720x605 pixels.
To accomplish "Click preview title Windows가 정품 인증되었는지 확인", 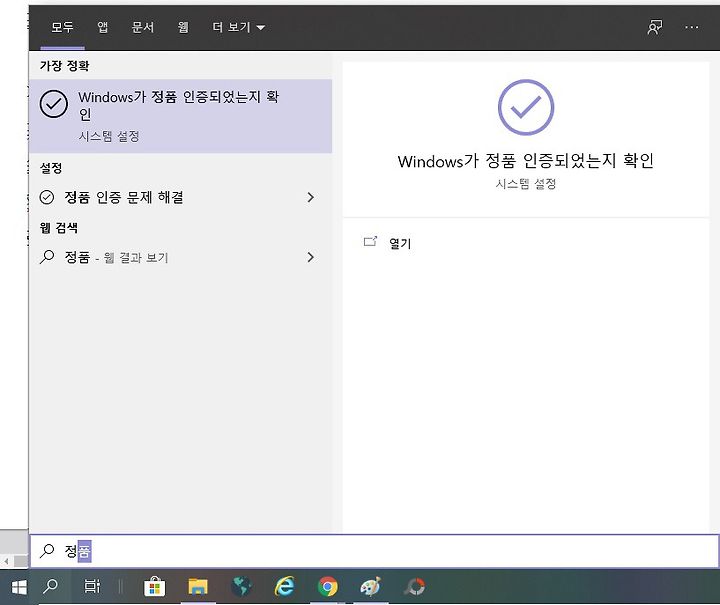I will point(526,161).
